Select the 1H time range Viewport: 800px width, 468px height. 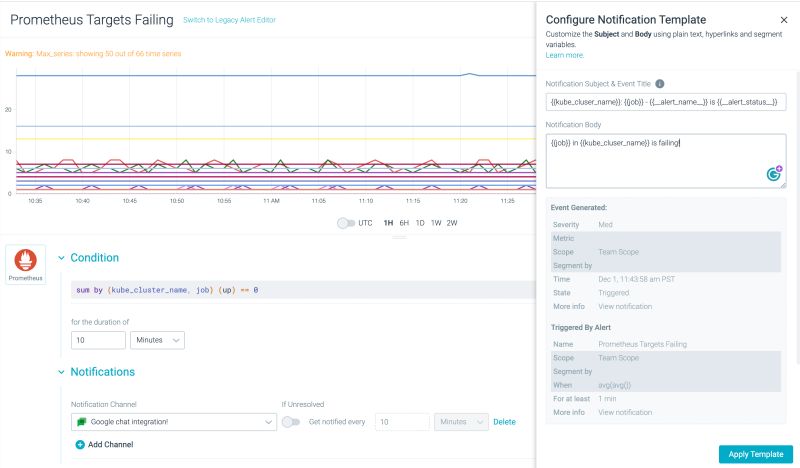point(388,223)
